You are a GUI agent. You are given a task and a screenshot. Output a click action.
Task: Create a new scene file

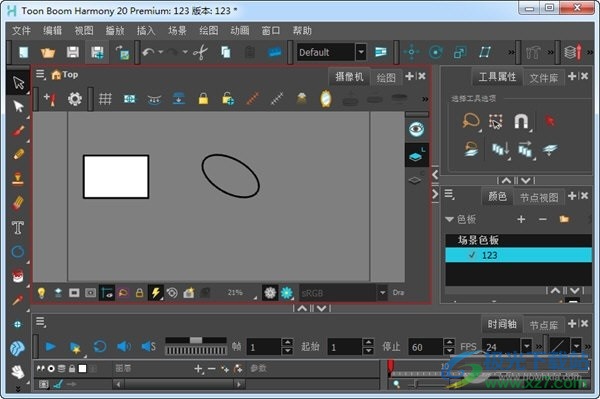24,52
